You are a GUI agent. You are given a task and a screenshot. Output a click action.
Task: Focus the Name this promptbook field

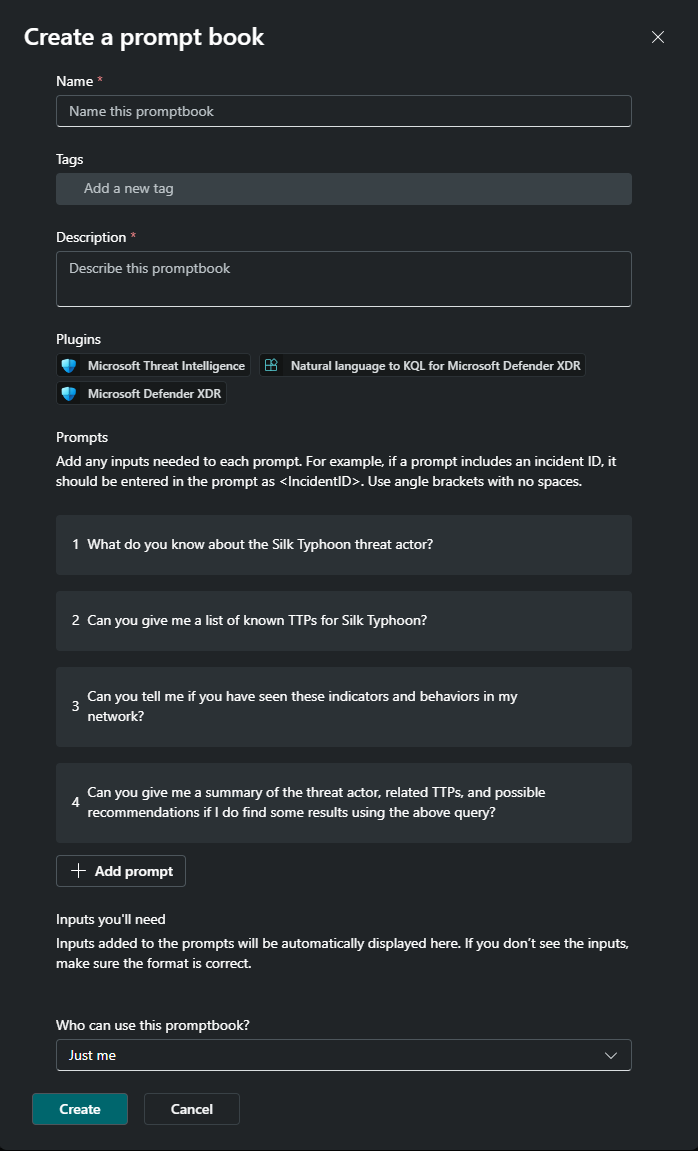(343, 111)
